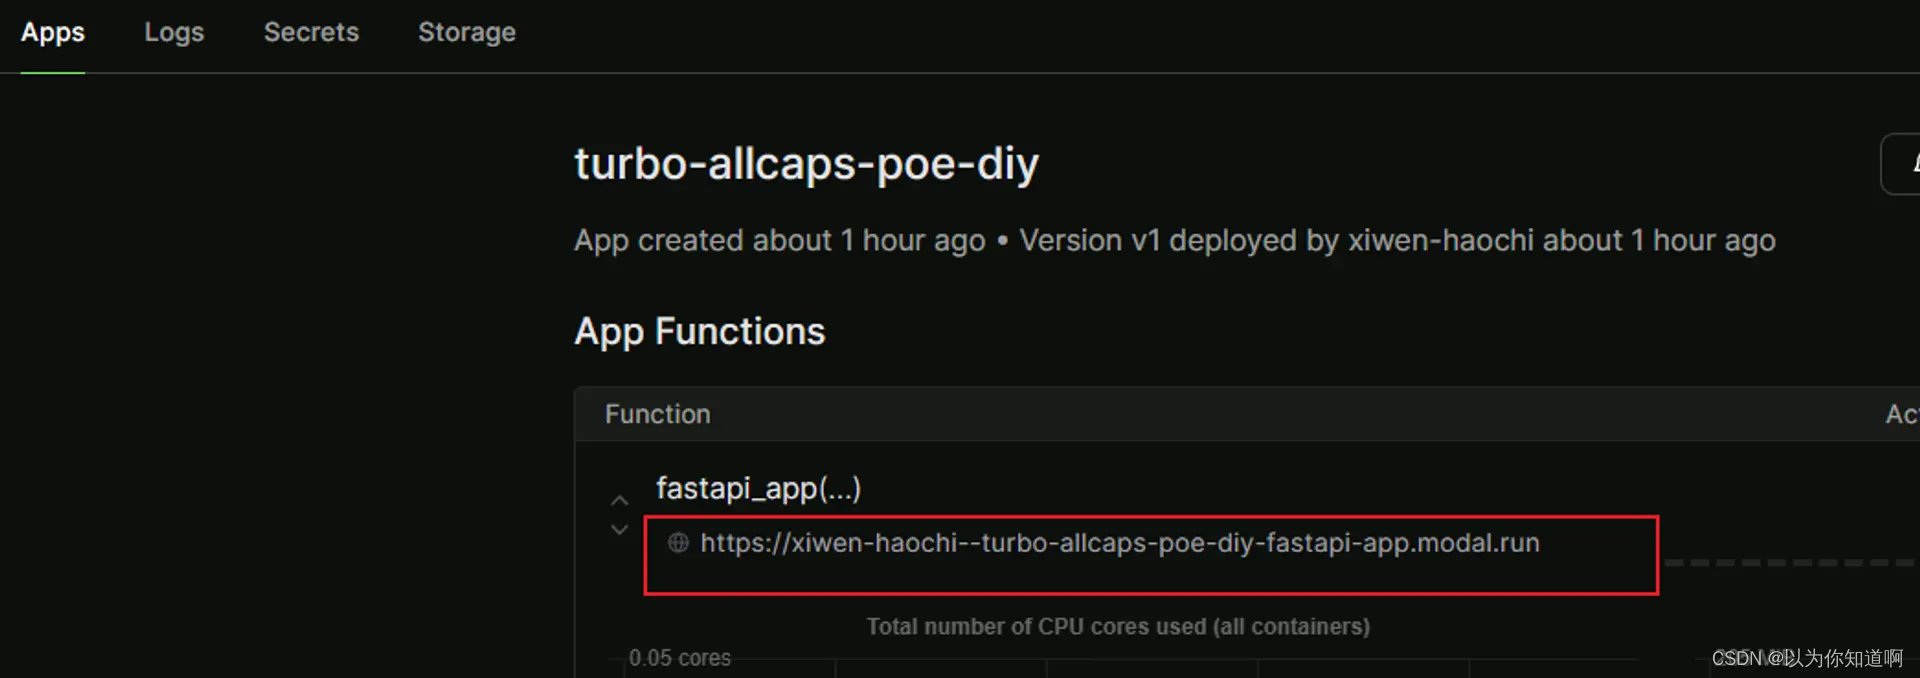Open the Logs section

(174, 32)
